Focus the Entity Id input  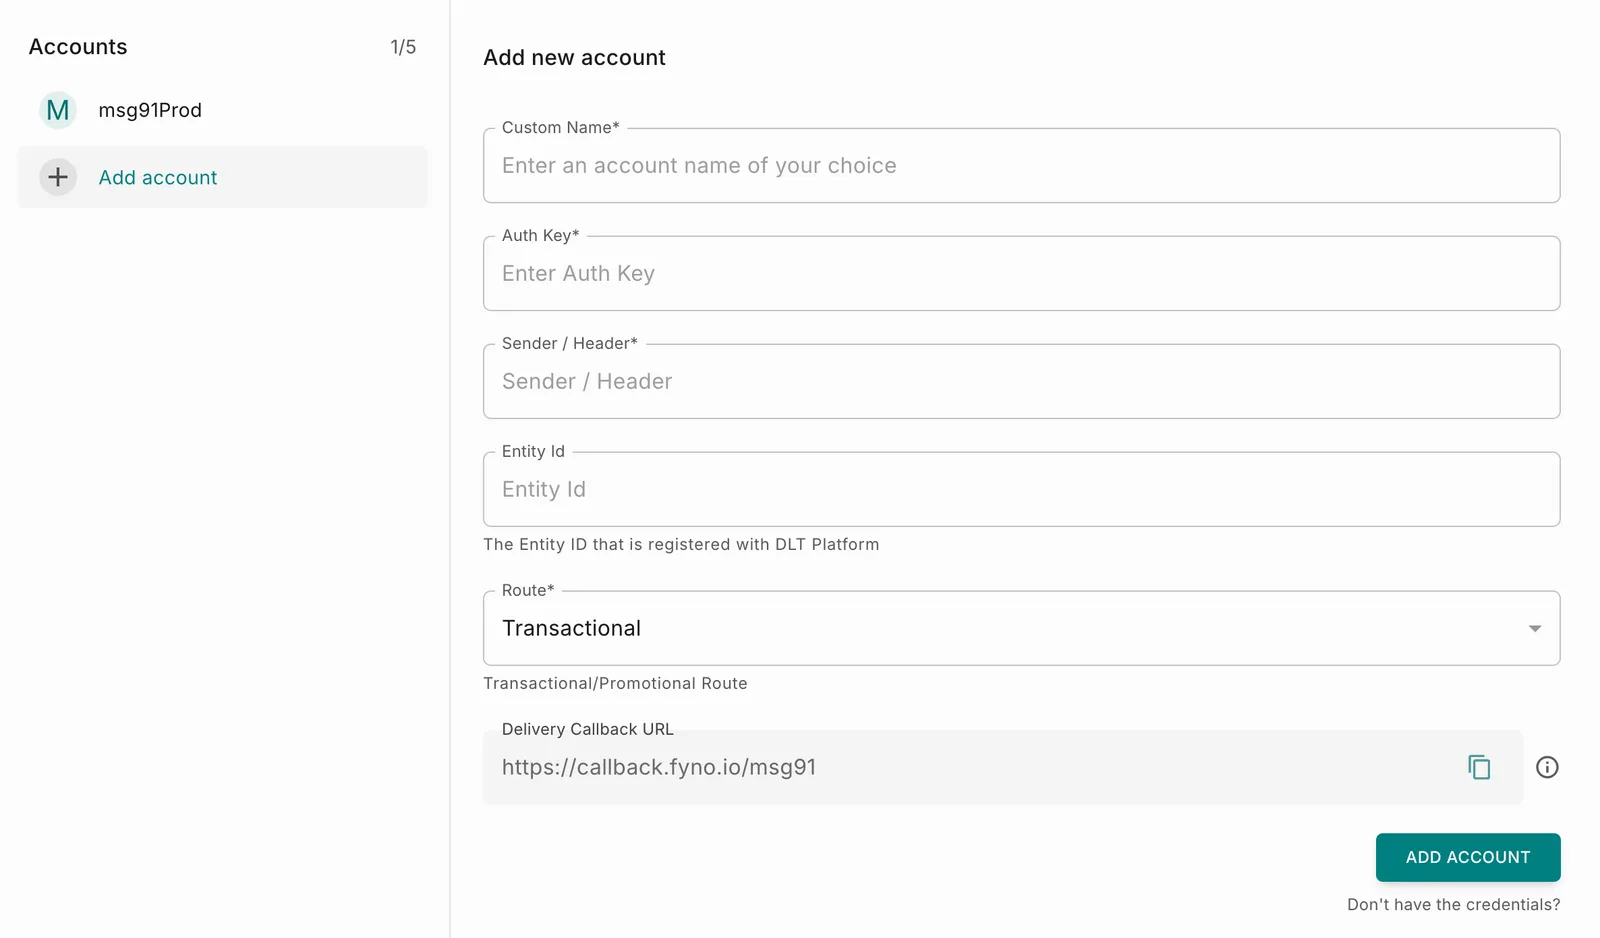[1021, 489]
